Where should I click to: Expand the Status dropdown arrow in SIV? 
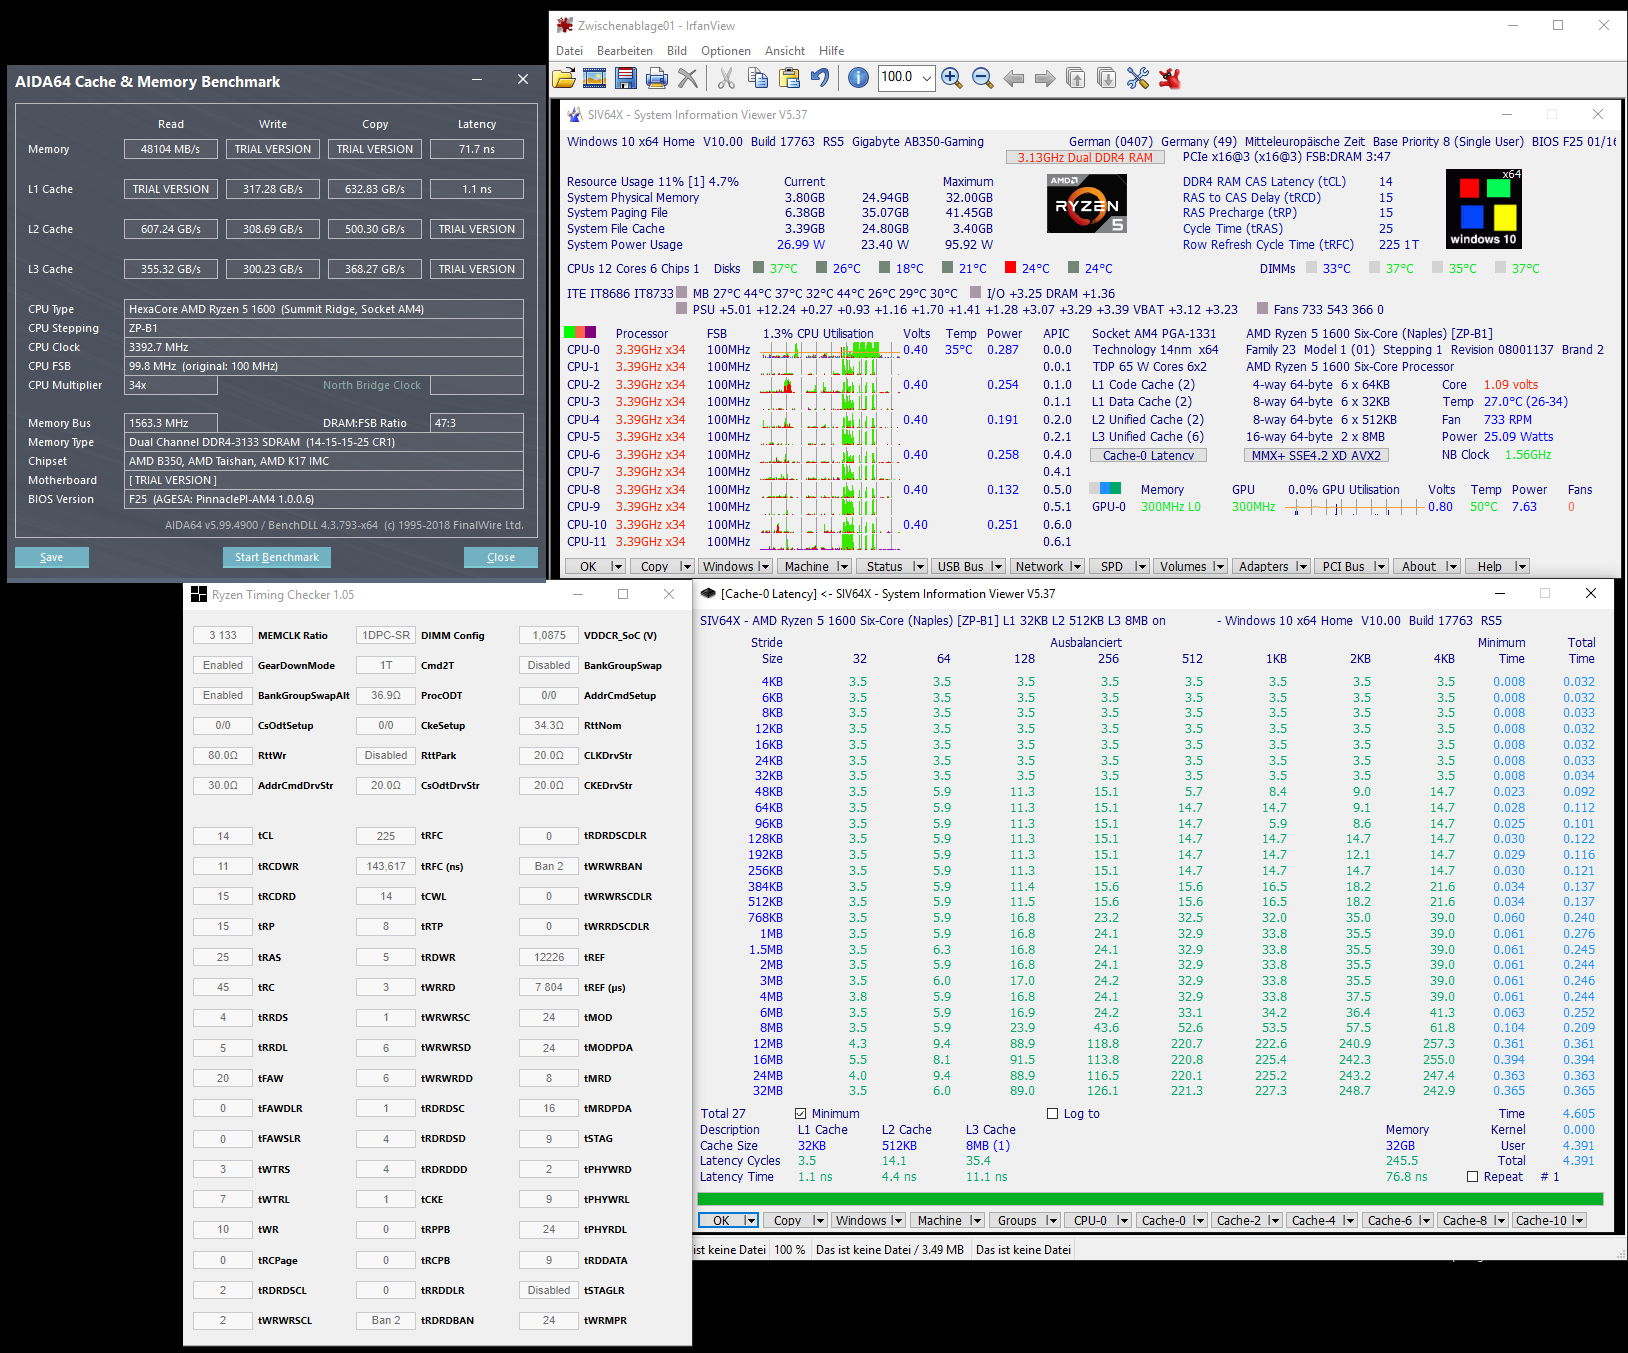click(919, 567)
